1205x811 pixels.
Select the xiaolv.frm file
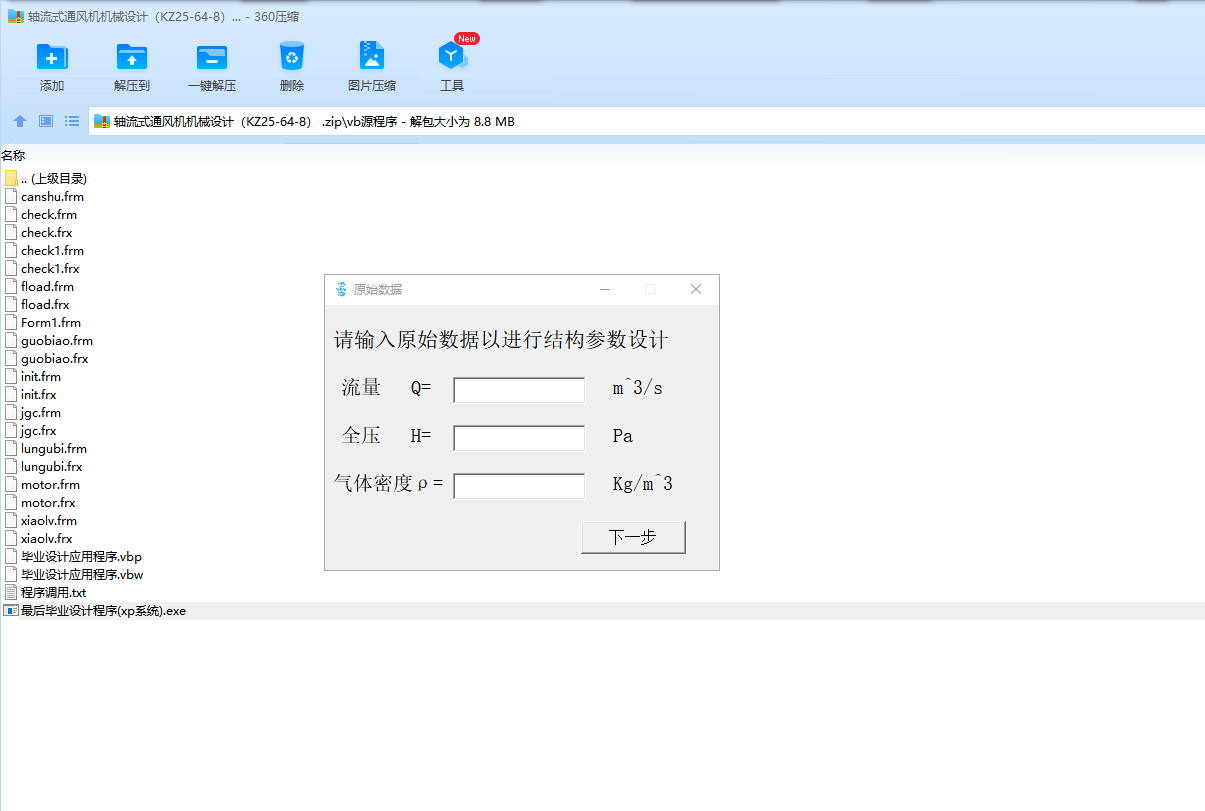point(49,521)
